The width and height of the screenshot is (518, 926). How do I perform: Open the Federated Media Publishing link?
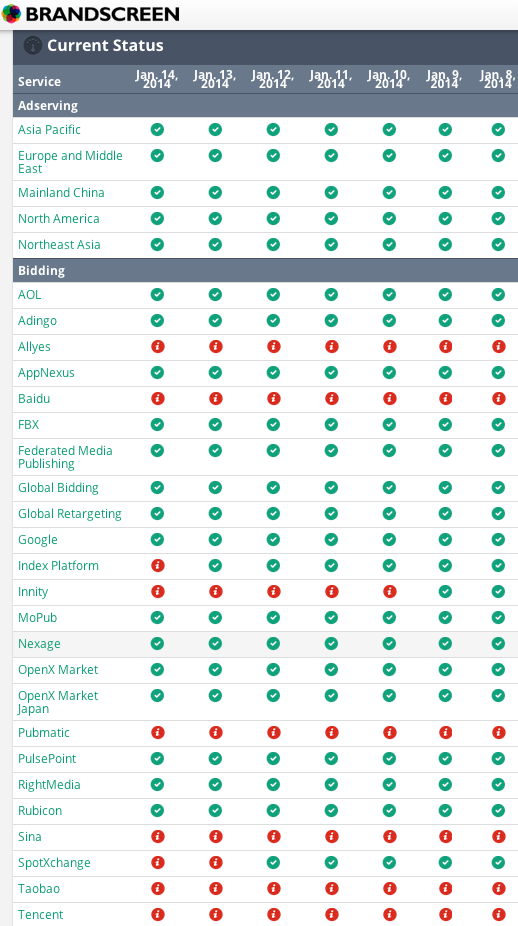[65, 457]
